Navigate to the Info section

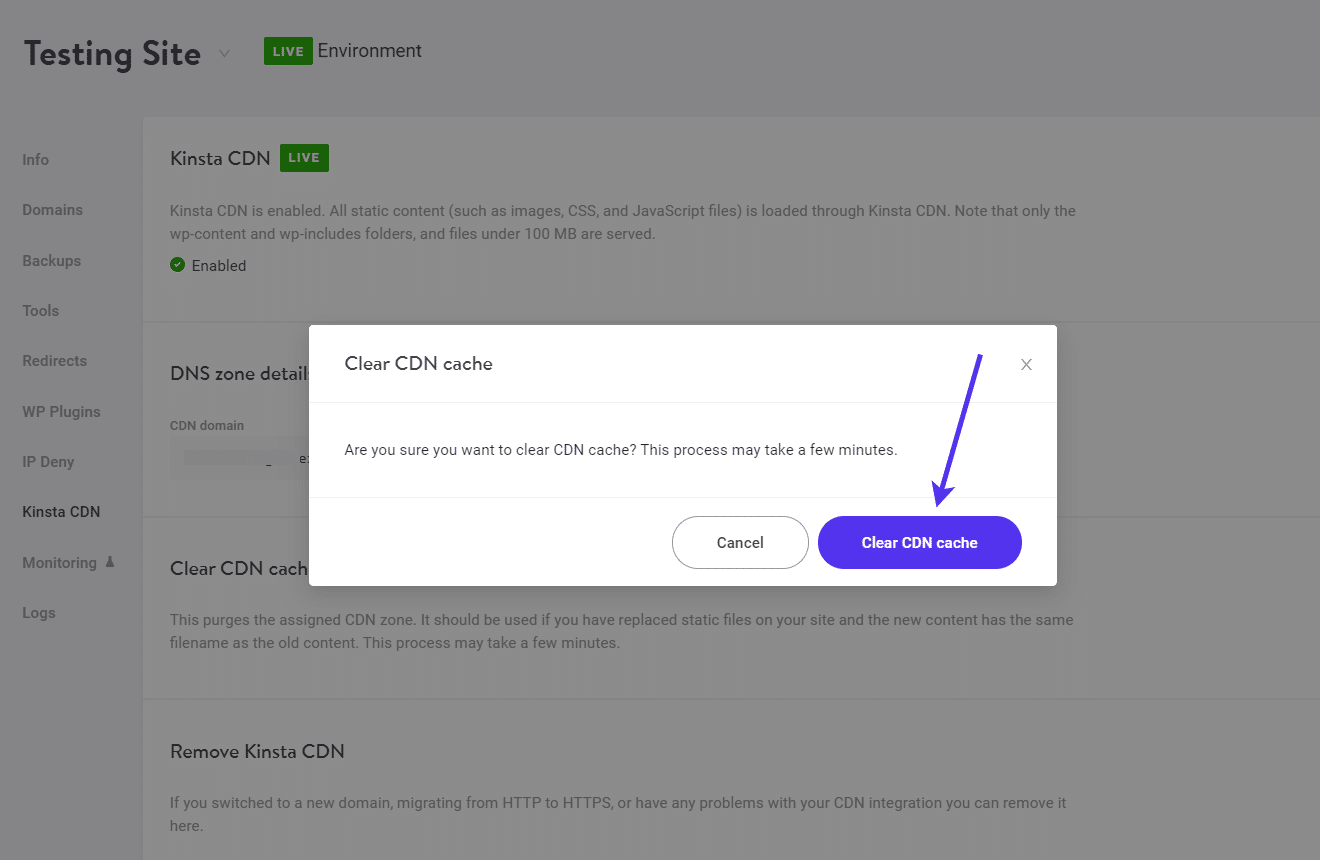35,159
